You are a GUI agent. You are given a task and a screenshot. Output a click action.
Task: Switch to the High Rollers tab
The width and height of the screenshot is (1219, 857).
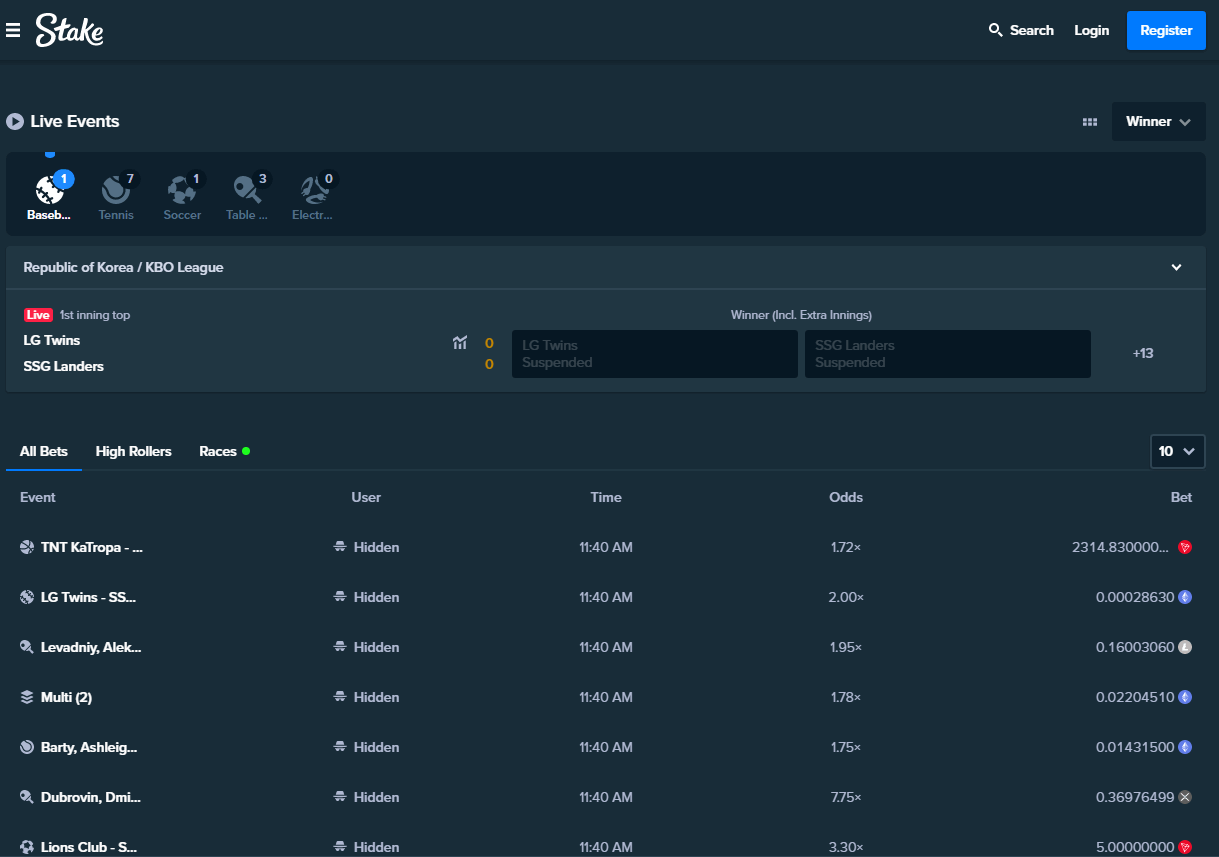click(134, 451)
